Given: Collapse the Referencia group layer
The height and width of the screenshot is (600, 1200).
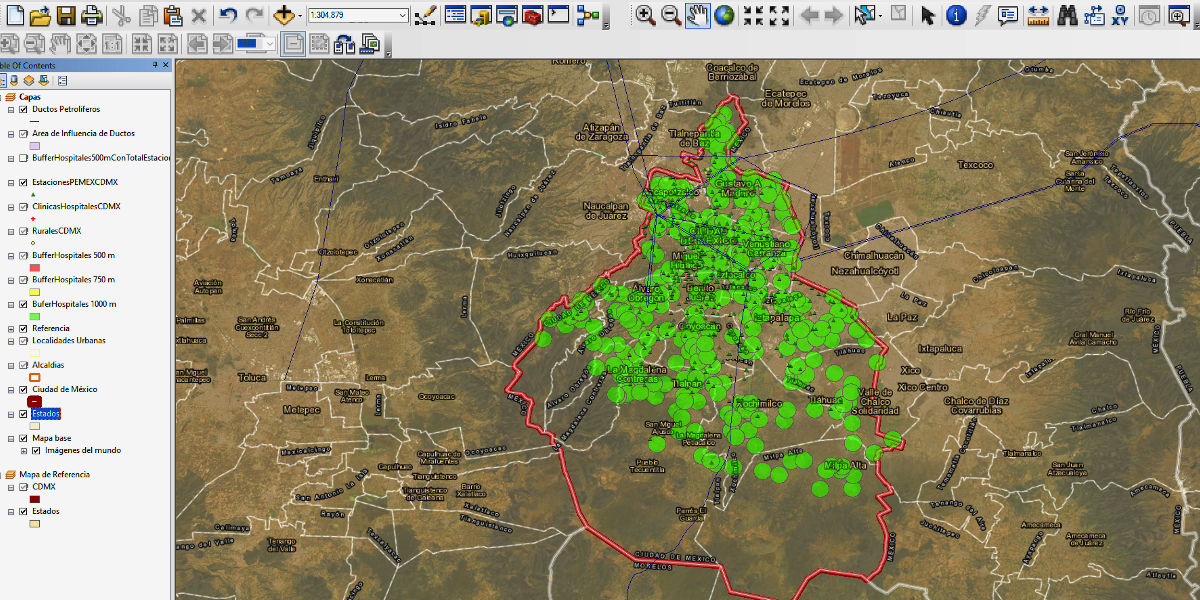Looking at the screenshot, I should tap(11, 328).
